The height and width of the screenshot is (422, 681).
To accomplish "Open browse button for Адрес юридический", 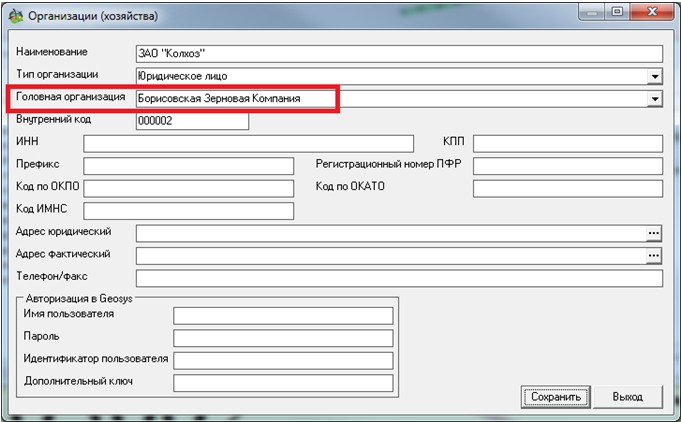I will [x=654, y=233].
